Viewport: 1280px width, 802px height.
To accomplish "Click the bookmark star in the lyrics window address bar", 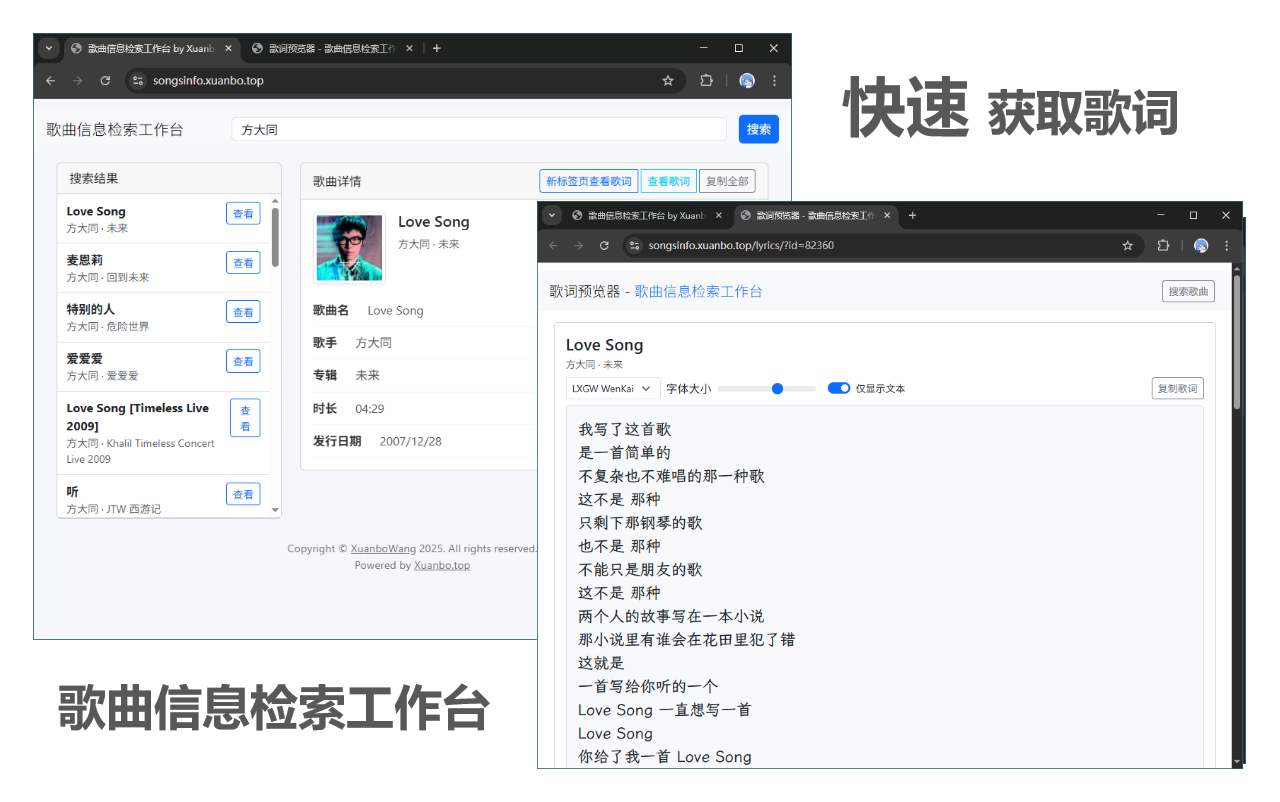I will pos(1128,245).
